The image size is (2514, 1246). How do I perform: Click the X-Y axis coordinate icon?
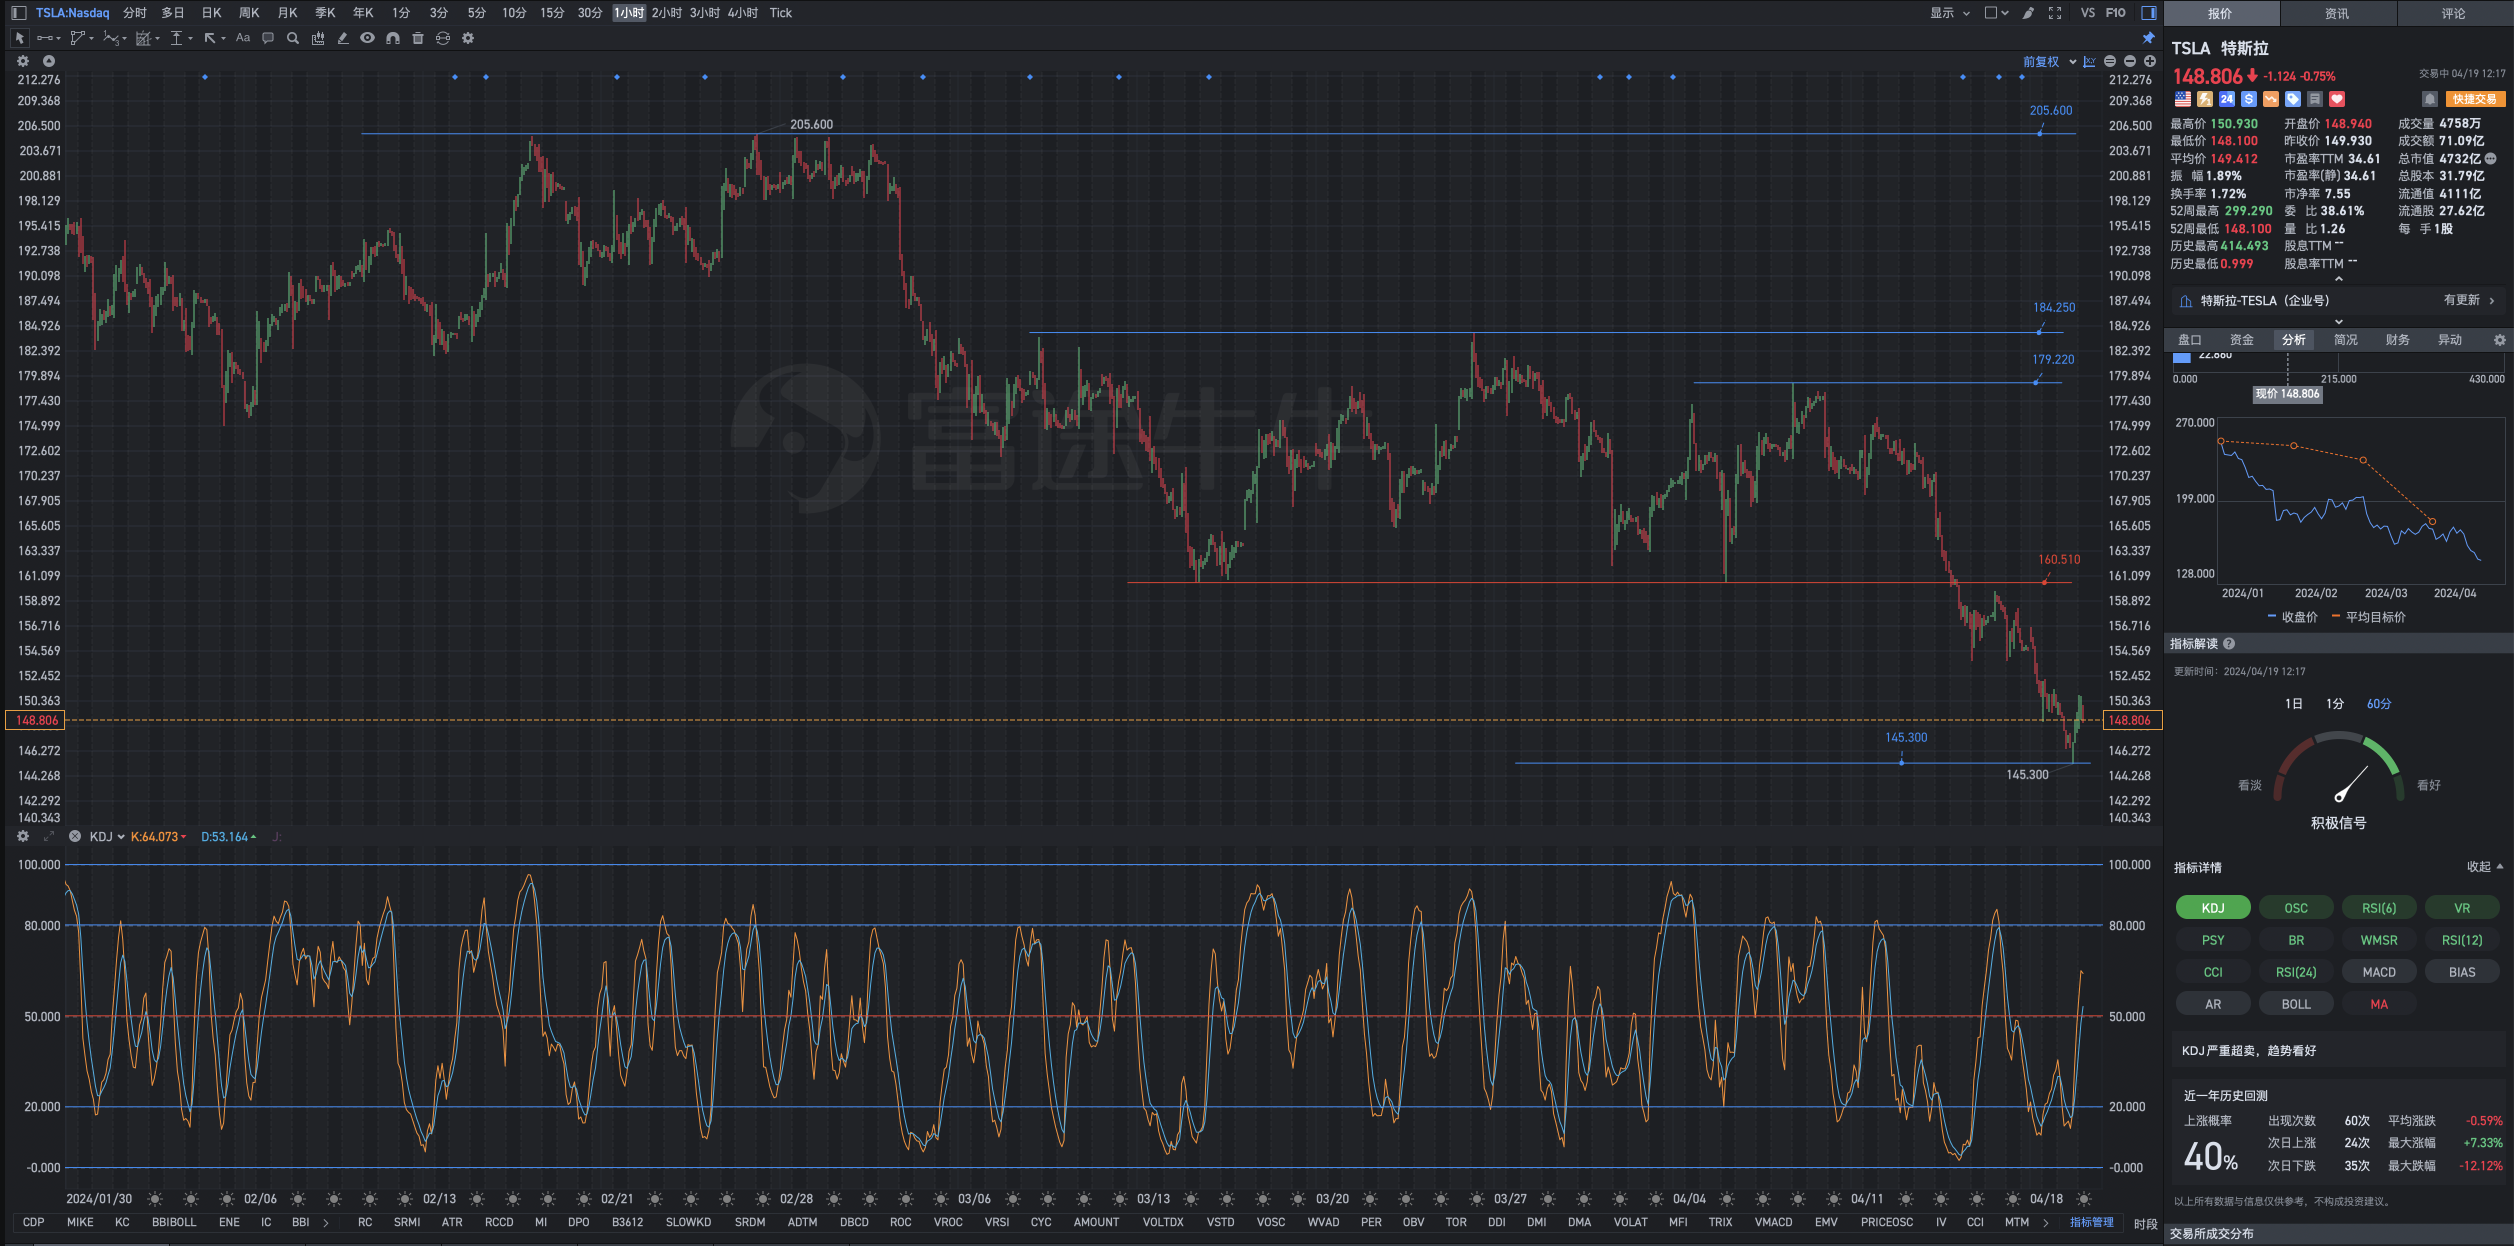(x=2090, y=62)
